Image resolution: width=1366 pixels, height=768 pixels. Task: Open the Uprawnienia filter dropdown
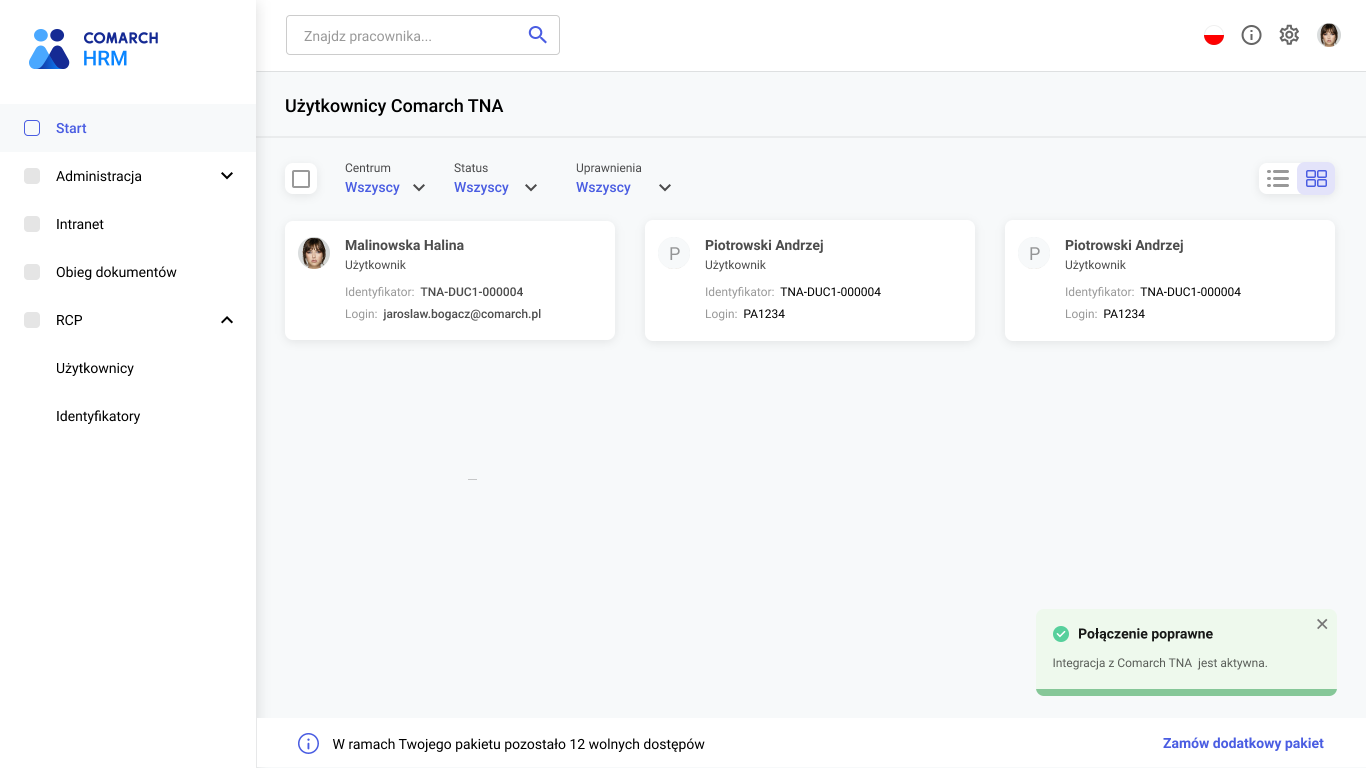pyautogui.click(x=624, y=179)
